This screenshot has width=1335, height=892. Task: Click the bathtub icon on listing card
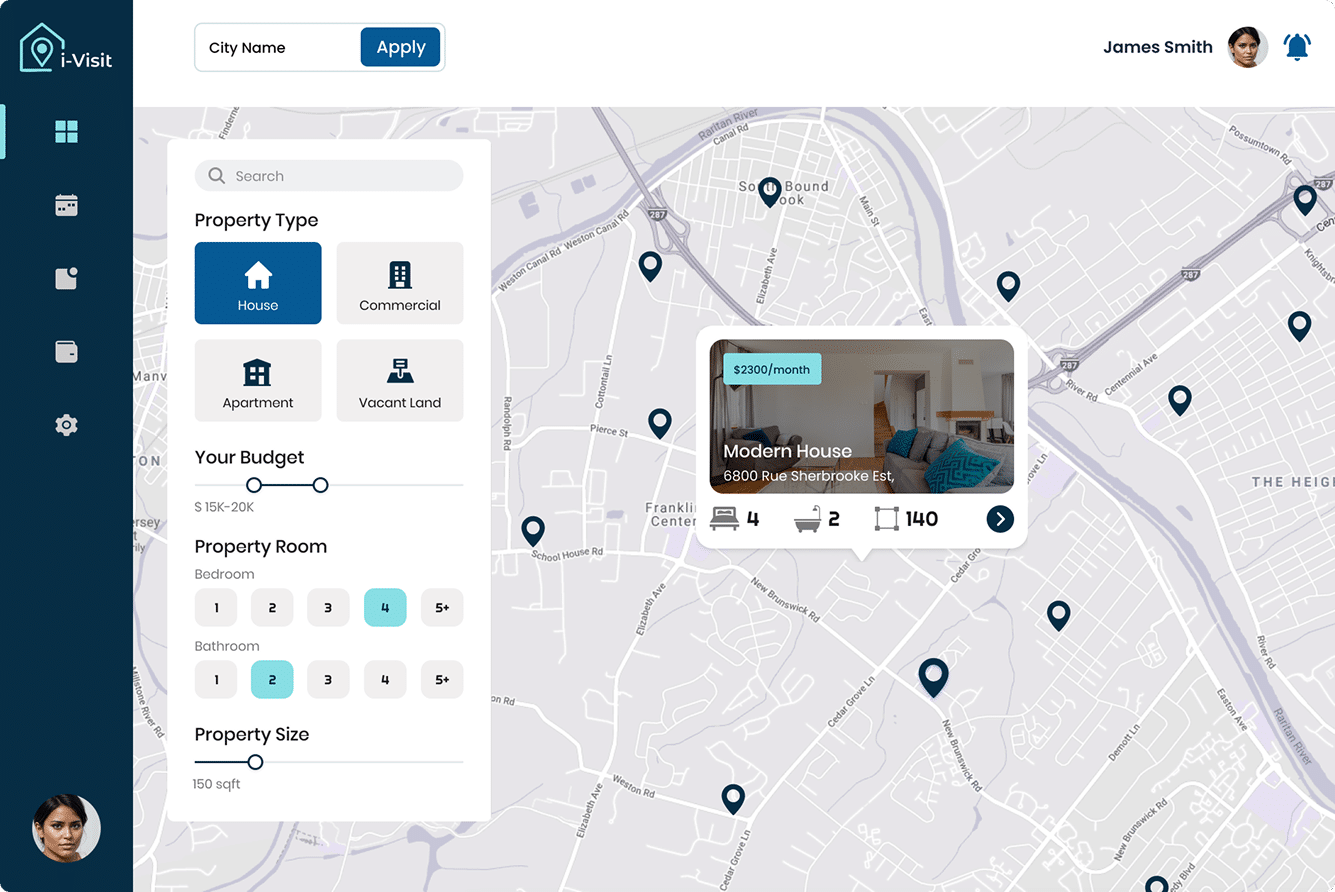(807, 519)
